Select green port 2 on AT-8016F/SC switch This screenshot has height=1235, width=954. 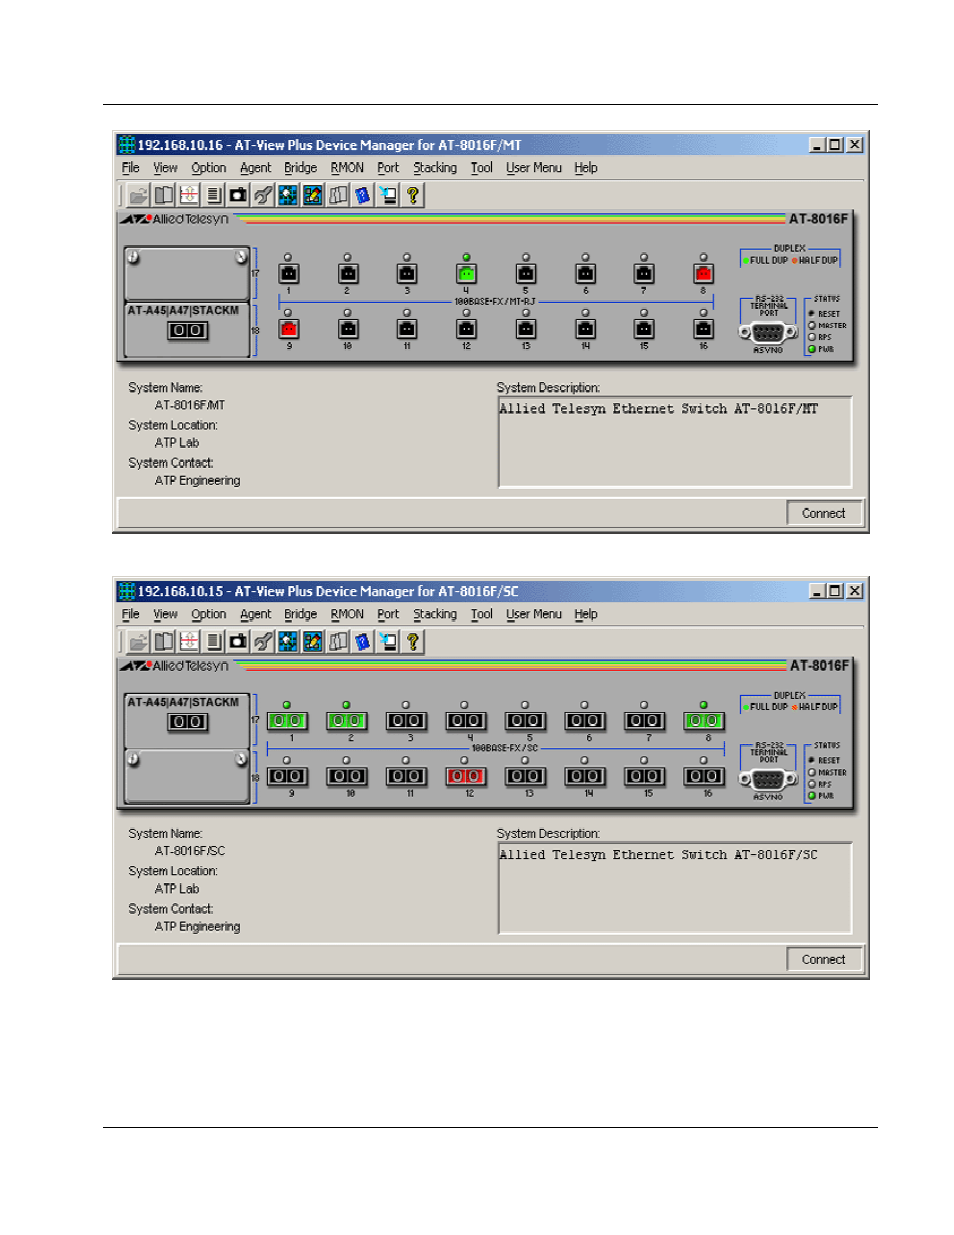coord(347,720)
